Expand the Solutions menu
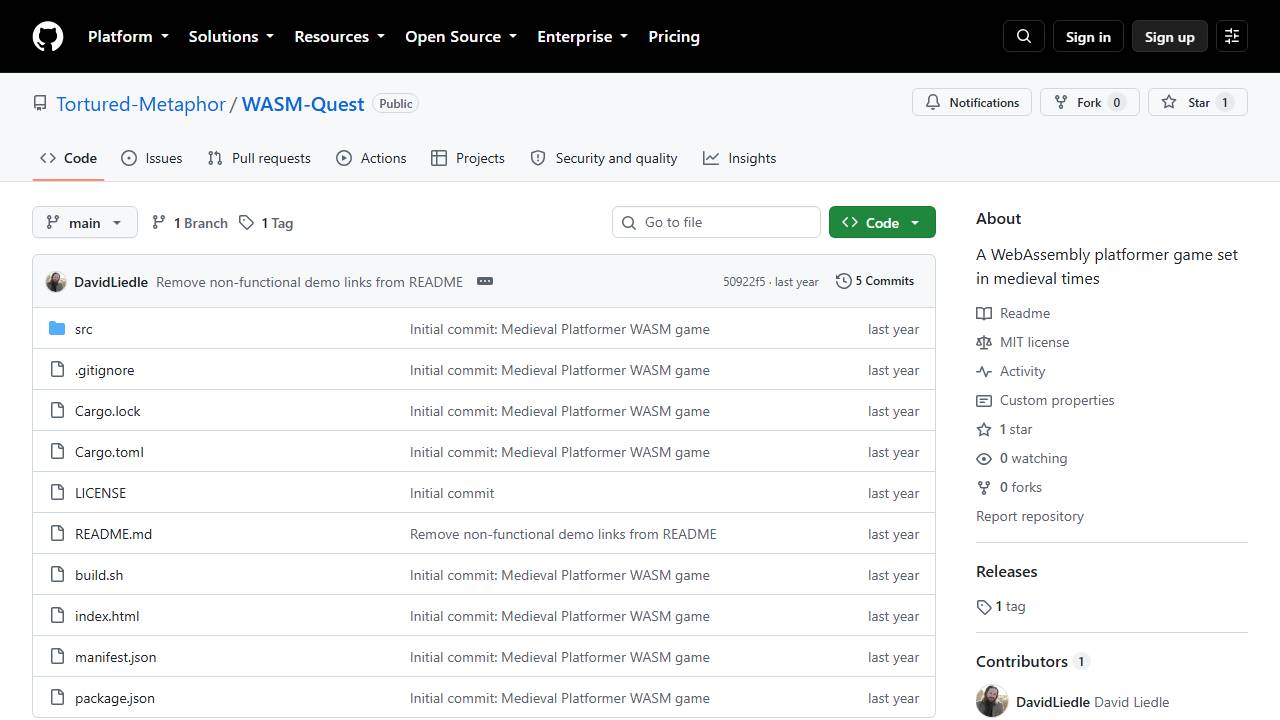Screen dimensions: 1280x720 click(231, 37)
